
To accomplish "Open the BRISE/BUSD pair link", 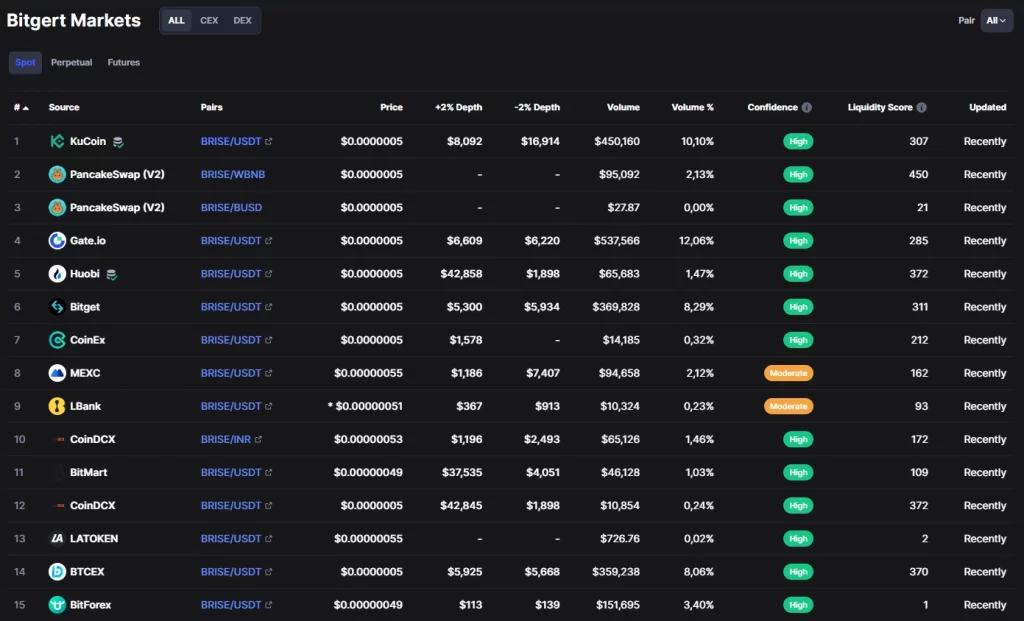I will [x=231, y=208].
